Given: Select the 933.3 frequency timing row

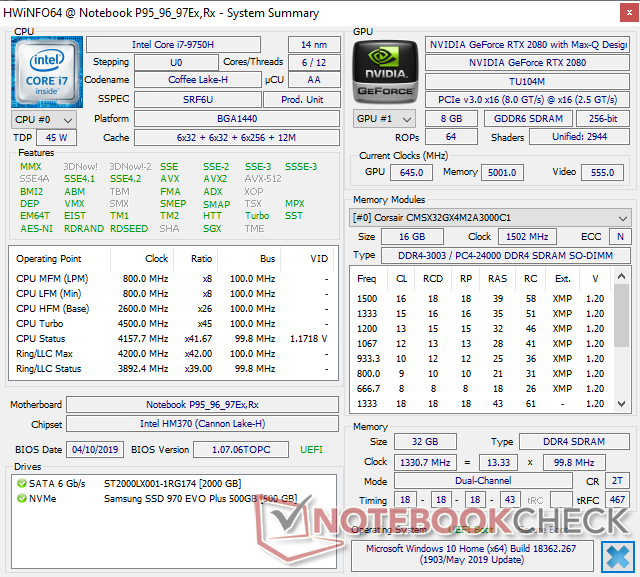Looking at the screenshot, I should (x=482, y=359).
